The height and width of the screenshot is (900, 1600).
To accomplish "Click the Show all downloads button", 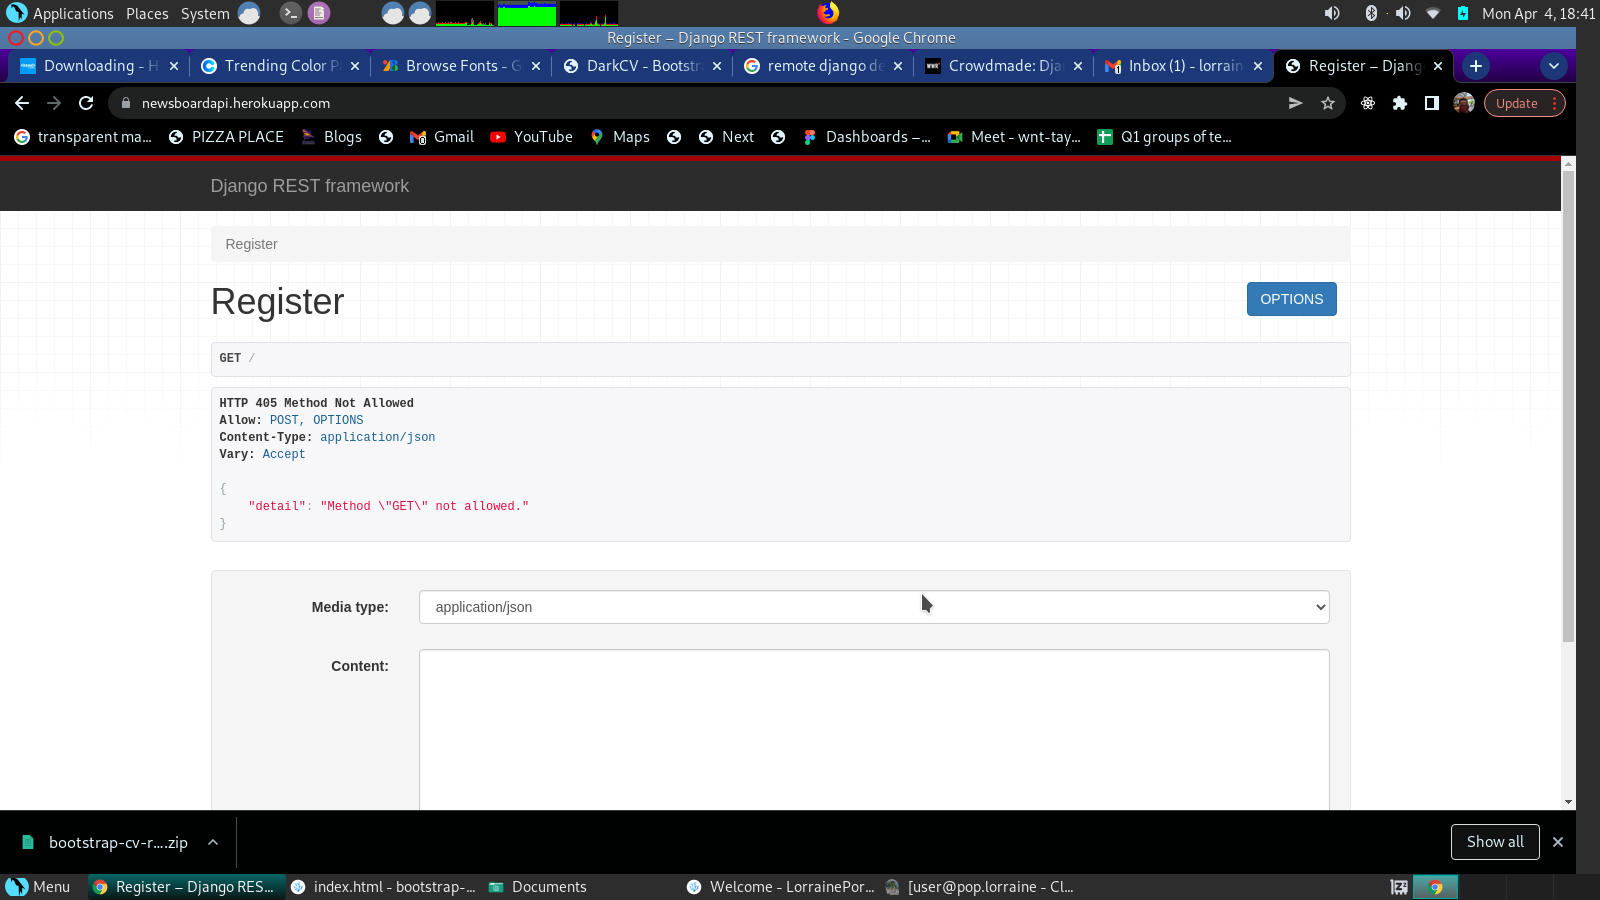I will tap(1495, 842).
